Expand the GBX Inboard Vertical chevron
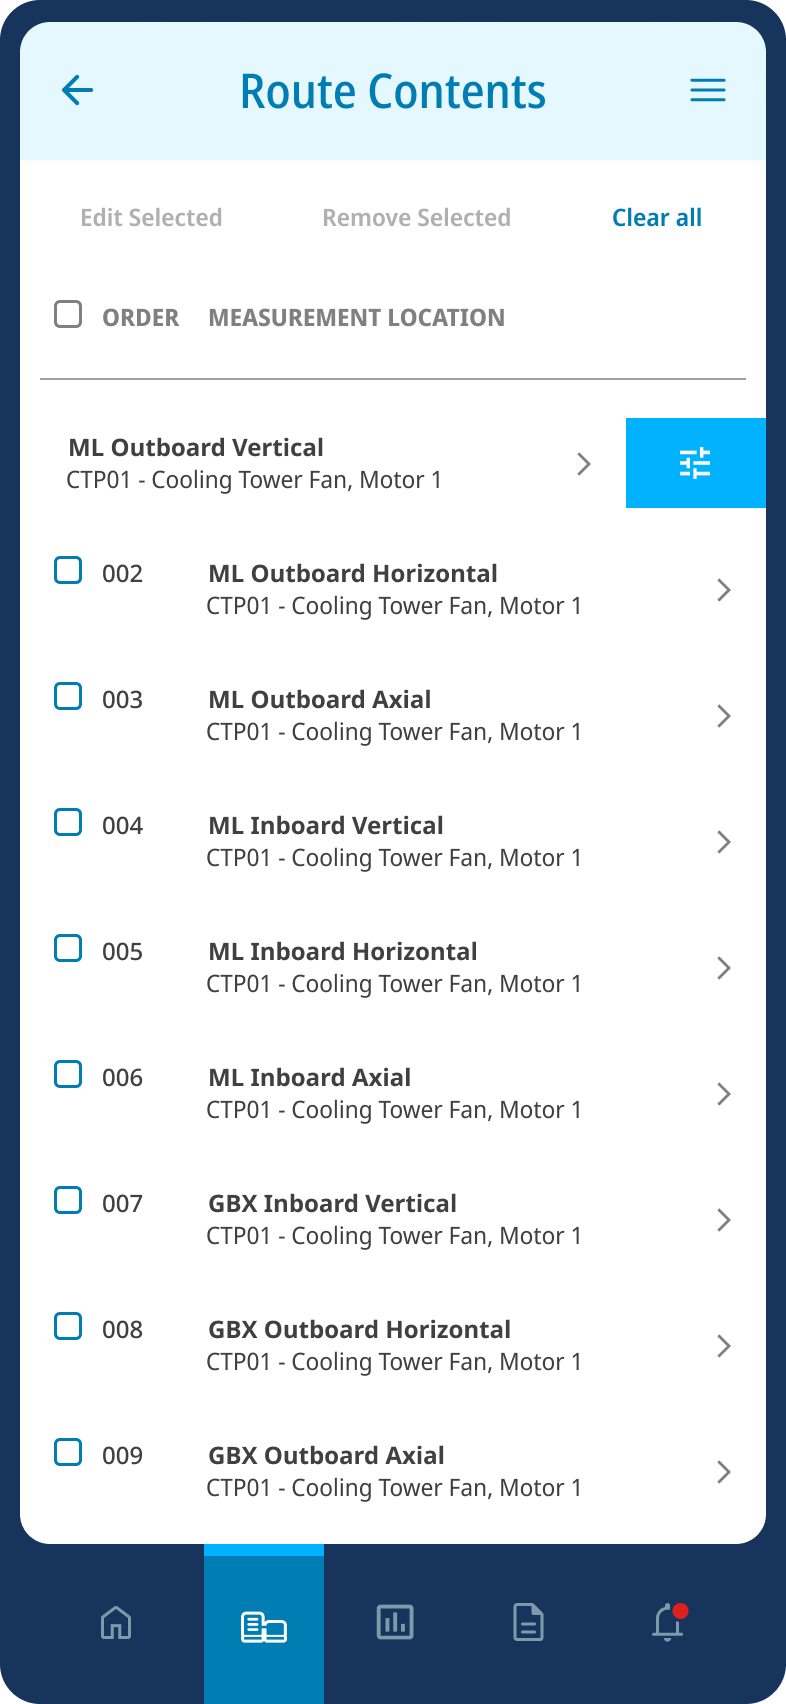This screenshot has width=786, height=1704. click(x=724, y=1220)
